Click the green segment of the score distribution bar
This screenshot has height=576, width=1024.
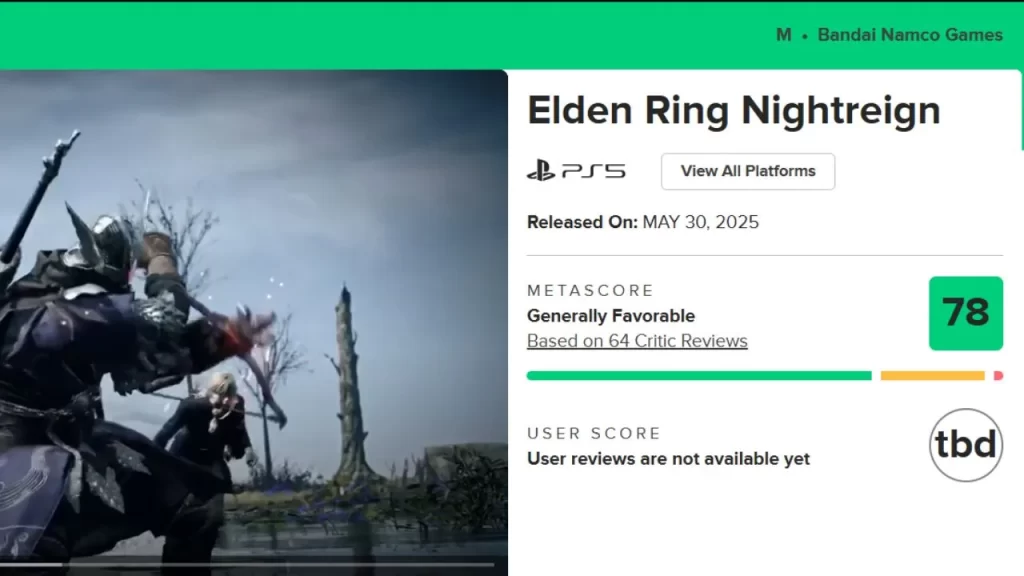[x=700, y=375]
